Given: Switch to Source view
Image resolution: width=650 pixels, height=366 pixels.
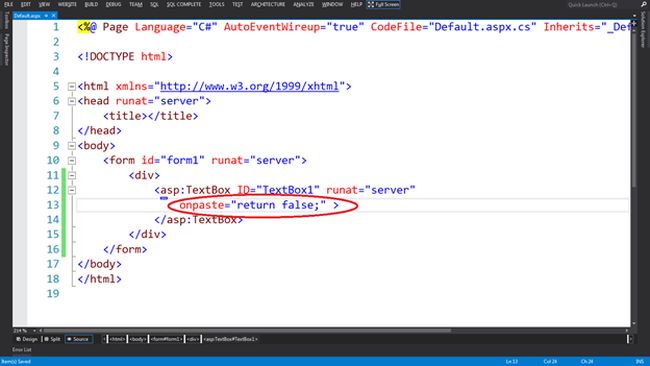Looking at the screenshot, I should (x=78, y=339).
